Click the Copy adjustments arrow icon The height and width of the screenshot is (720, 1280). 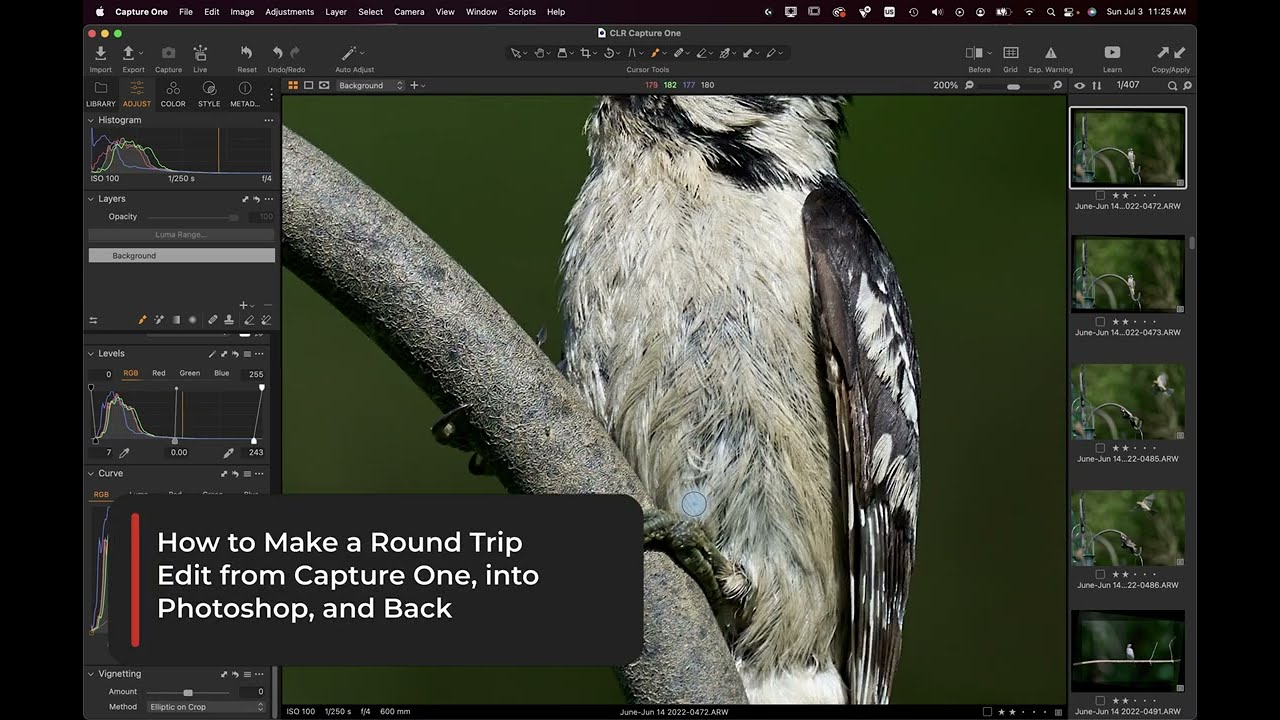click(1163, 53)
